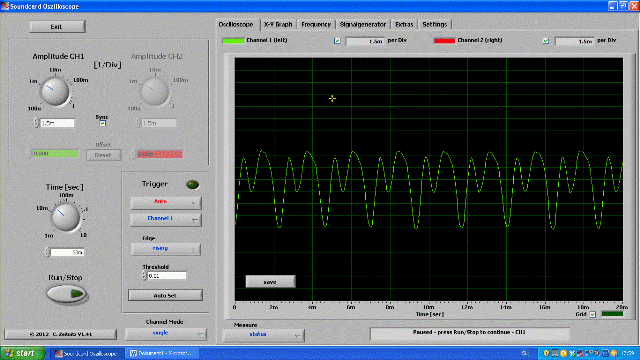Click the green Trigger indicator LED
Viewport: 640px width, 360px height.
[x=193, y=185]
